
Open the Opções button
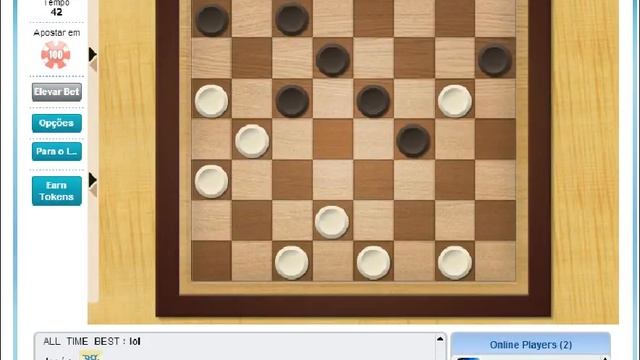[x=57, y=123]
